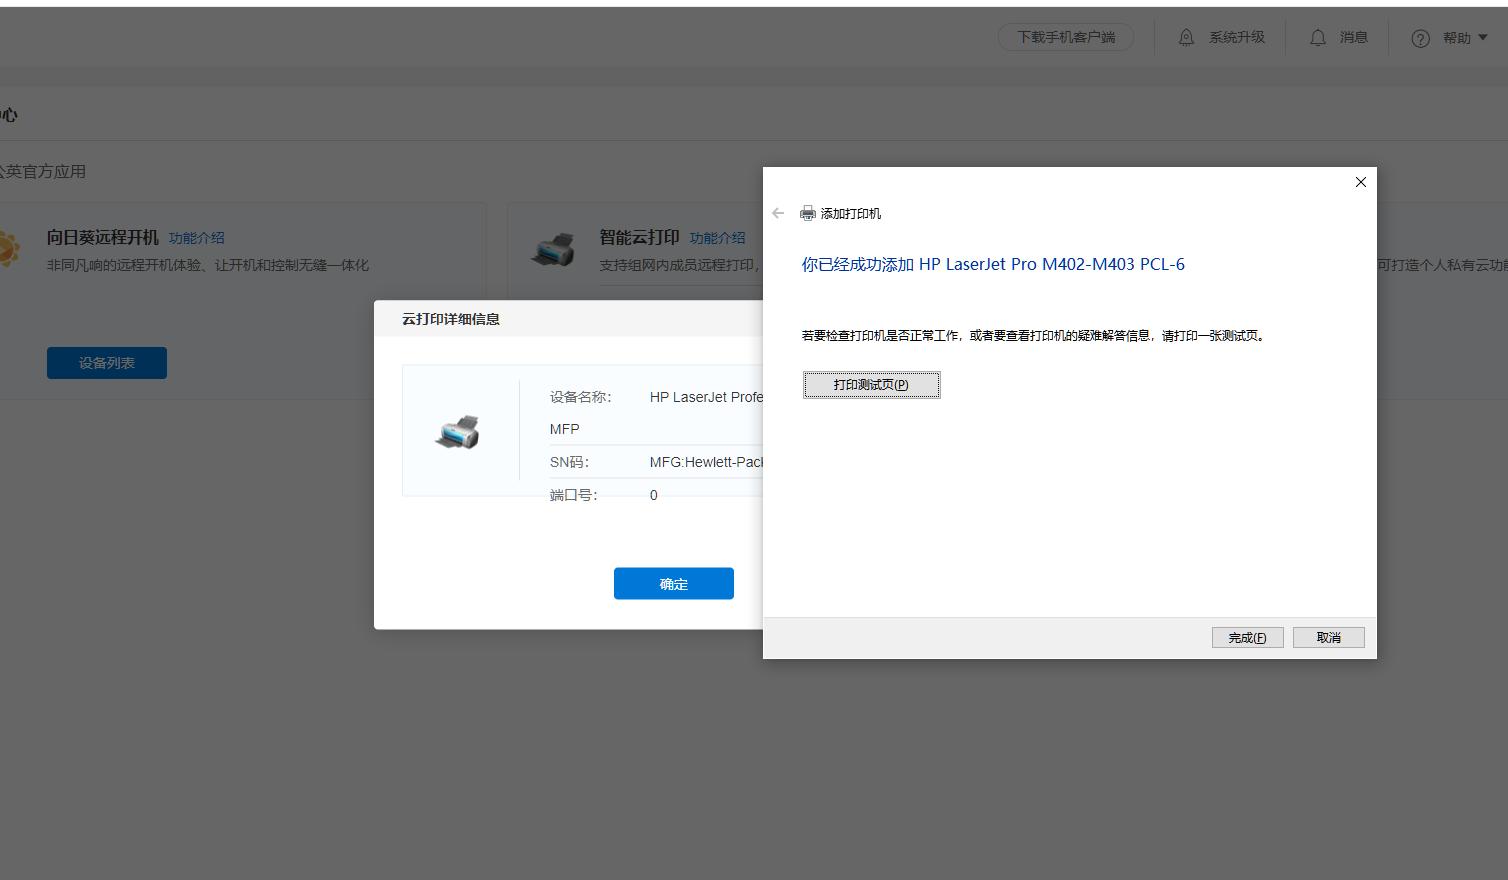This screenshot has width=1508, height=880.
Task: Click the system upgrade bell icon
Action: pos(1186,37)
